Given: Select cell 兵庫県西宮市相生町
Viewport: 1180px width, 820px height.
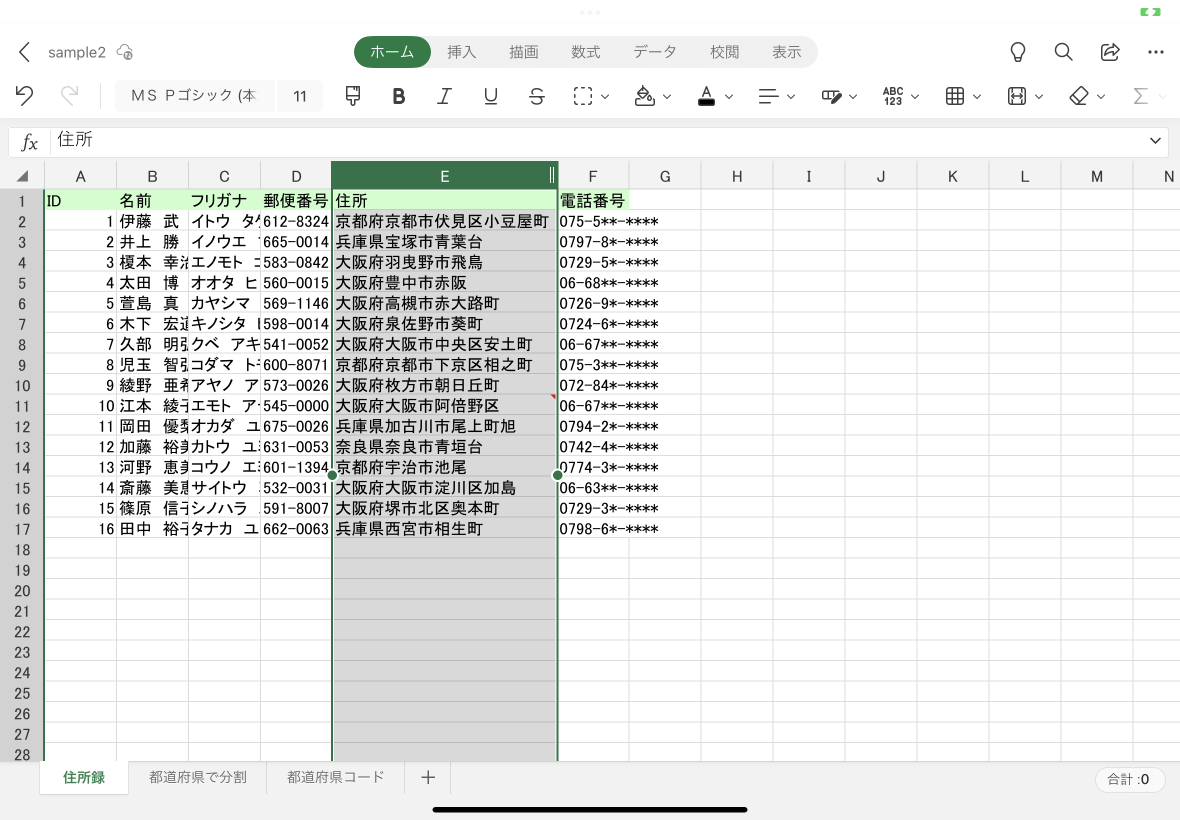Looking at the screenshot, I should pyautogui.click(x=444, y=528).
